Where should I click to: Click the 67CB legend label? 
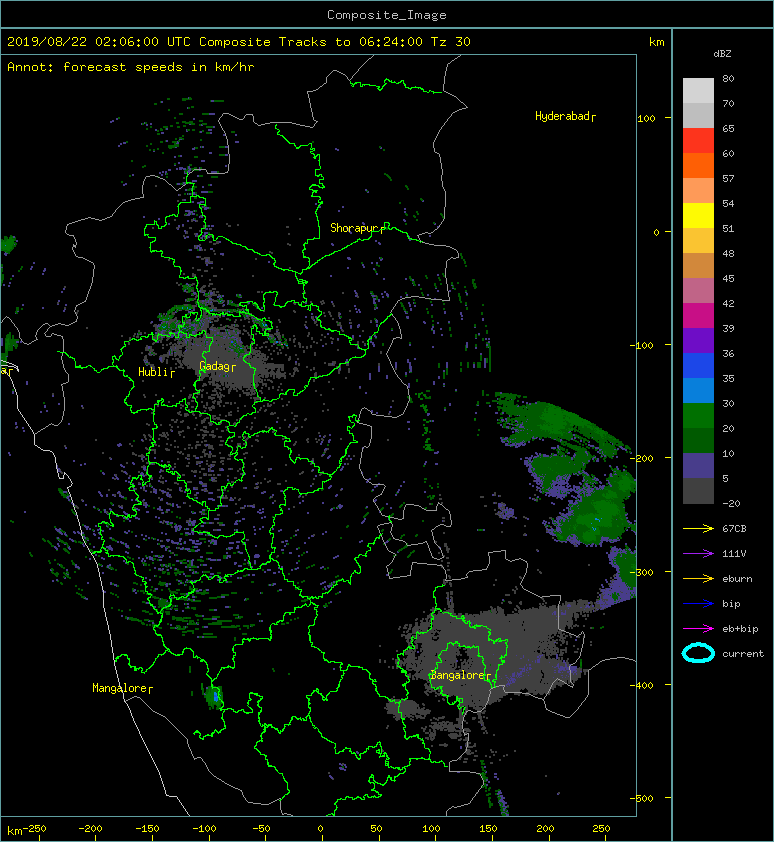(734, 529)
